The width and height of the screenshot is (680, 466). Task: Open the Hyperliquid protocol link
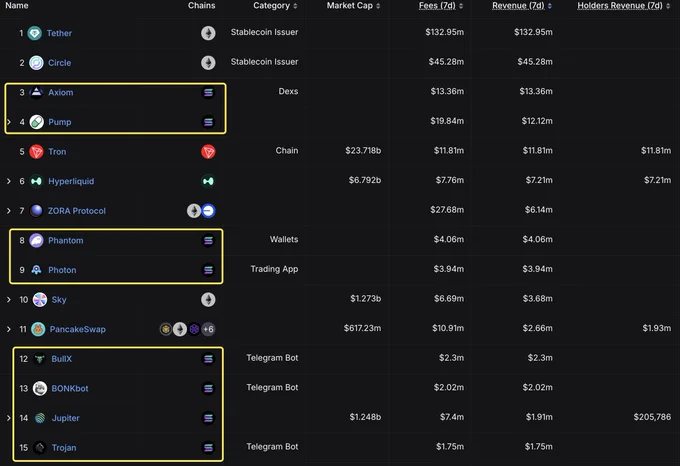click(71, 181)
